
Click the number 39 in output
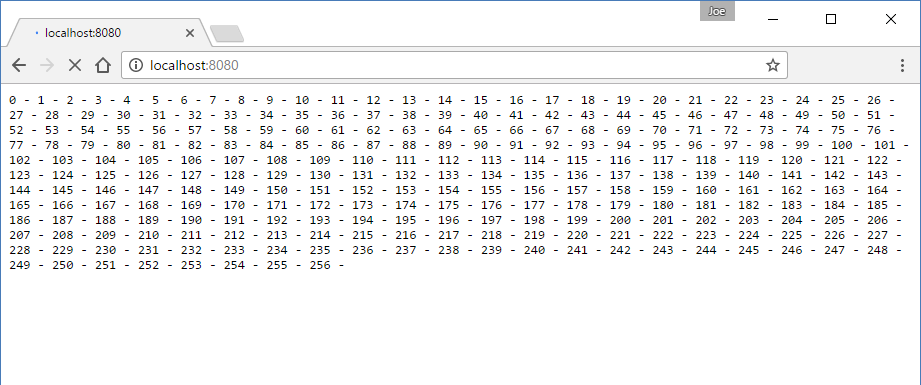point(445,115)
